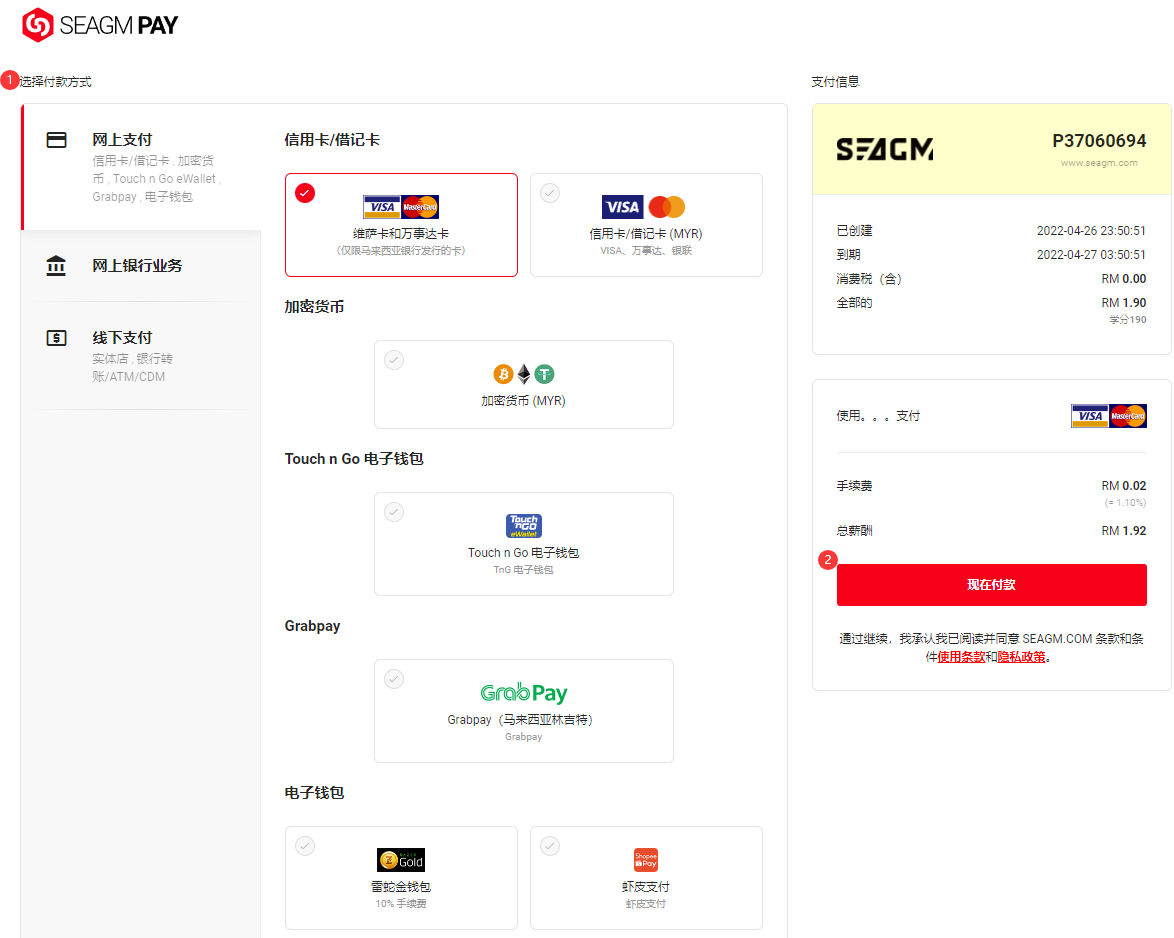Click the 10% 手续费 note

(401, 904)
